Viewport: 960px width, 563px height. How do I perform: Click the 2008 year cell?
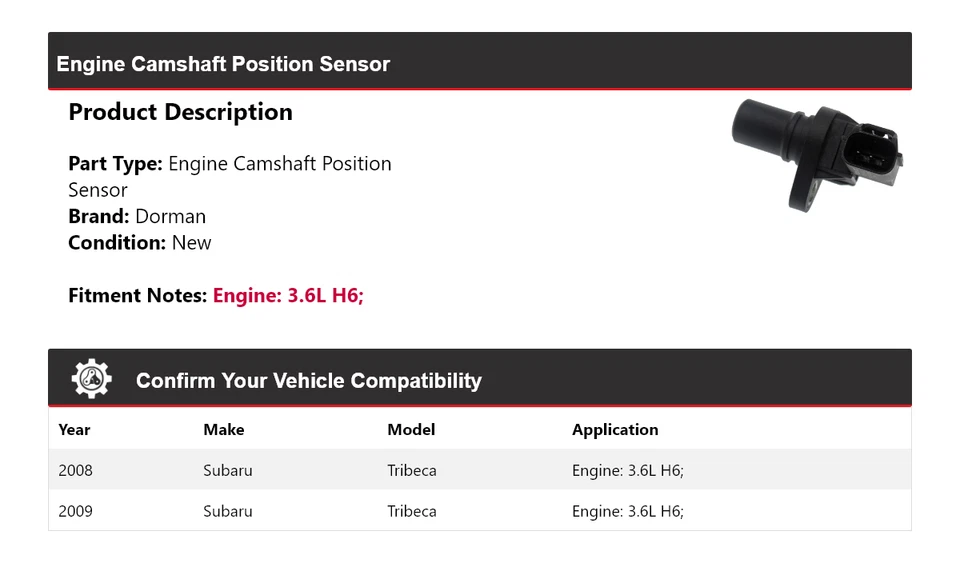75,470
